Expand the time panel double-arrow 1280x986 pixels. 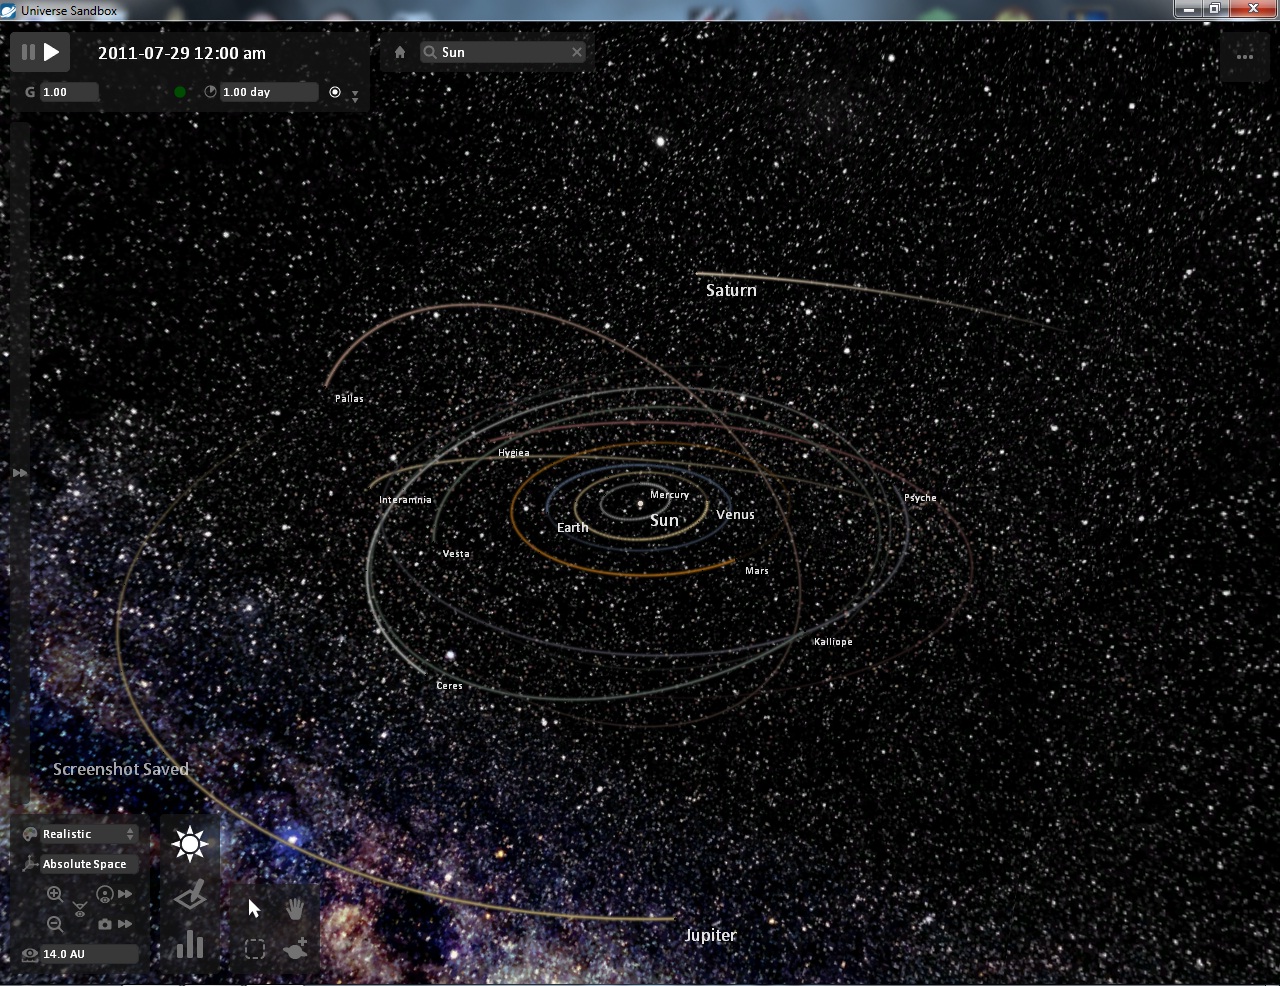tap(355, 96)
